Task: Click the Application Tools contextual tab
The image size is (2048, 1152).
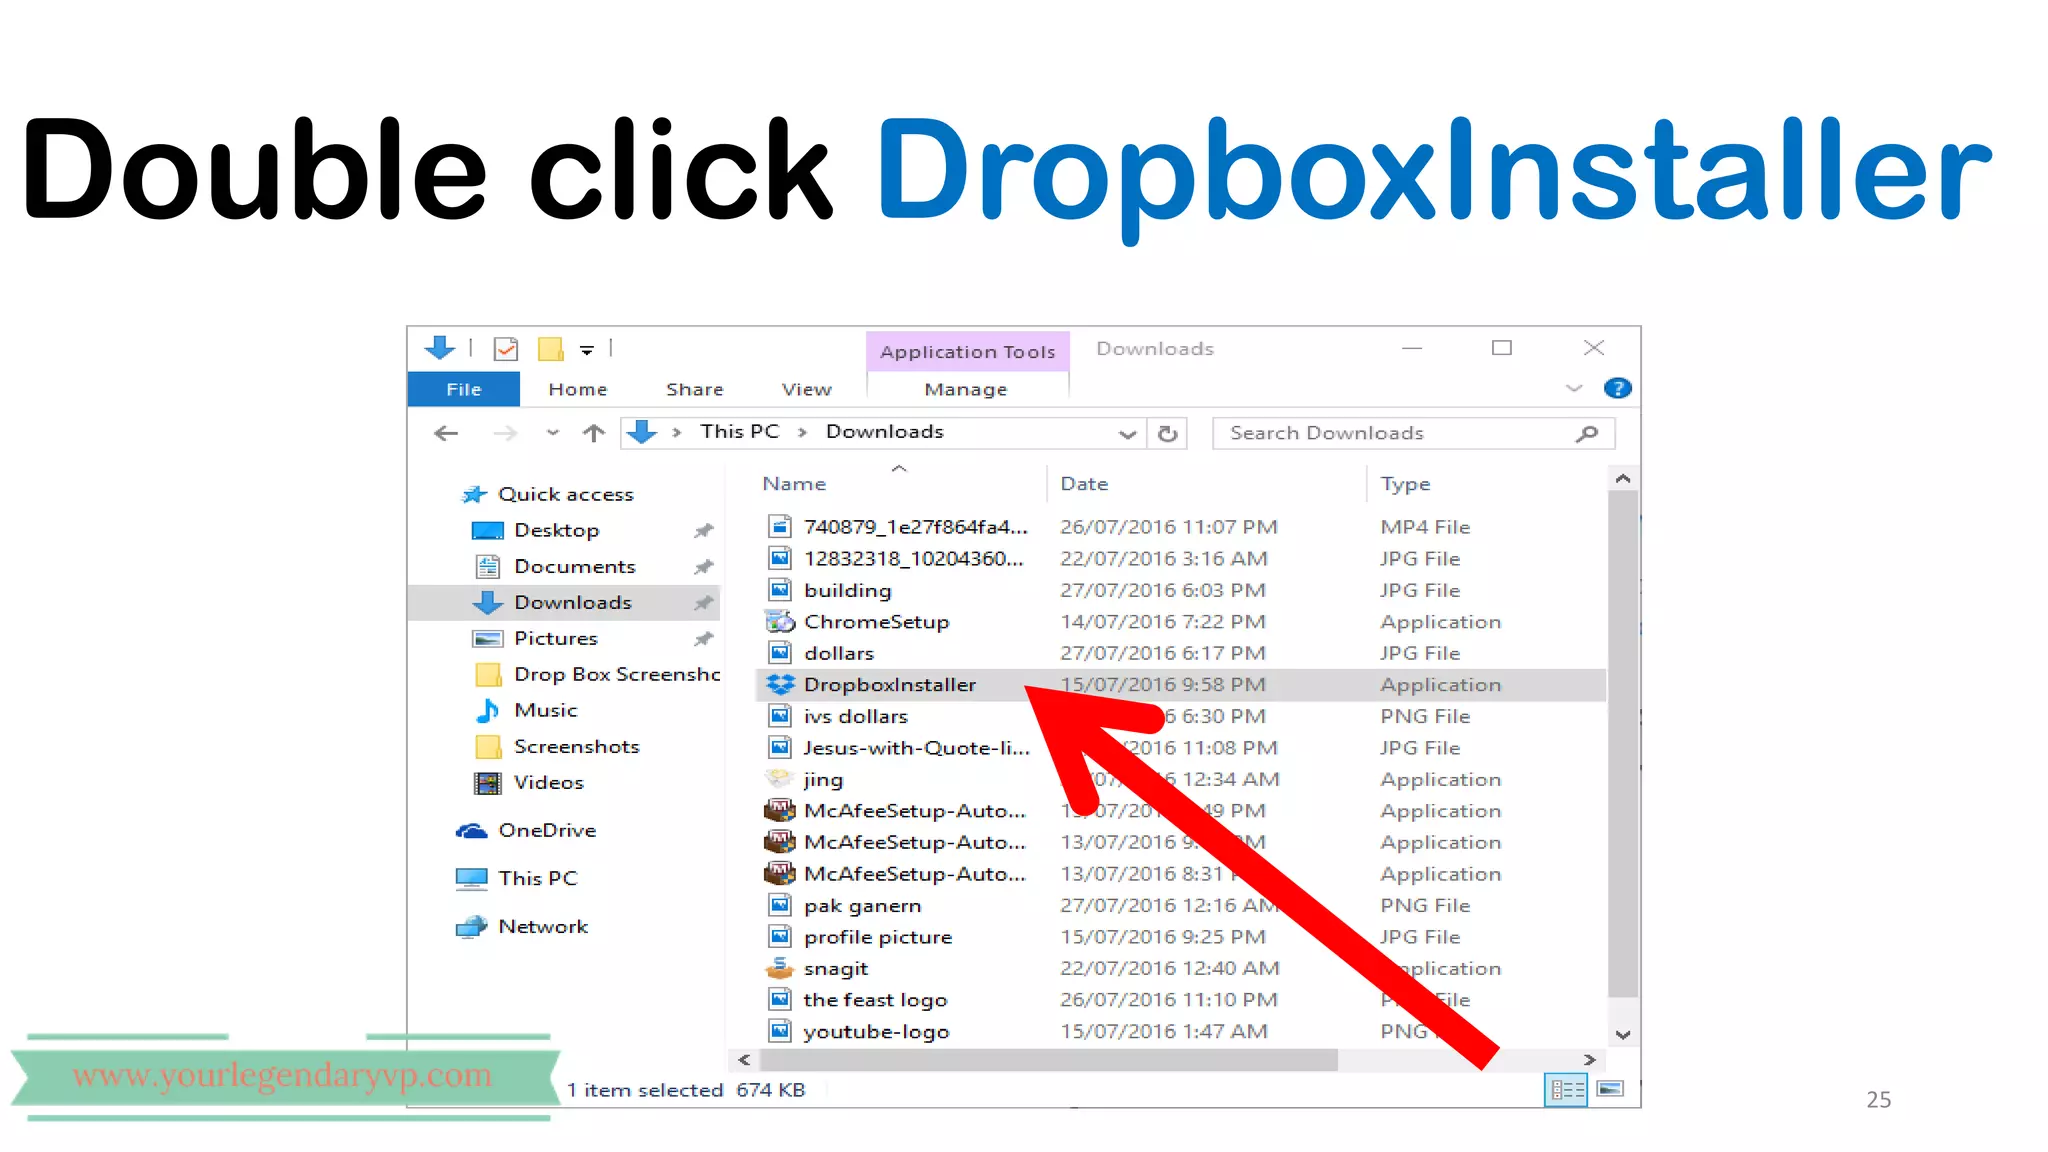Action: (x=968, y=352)
